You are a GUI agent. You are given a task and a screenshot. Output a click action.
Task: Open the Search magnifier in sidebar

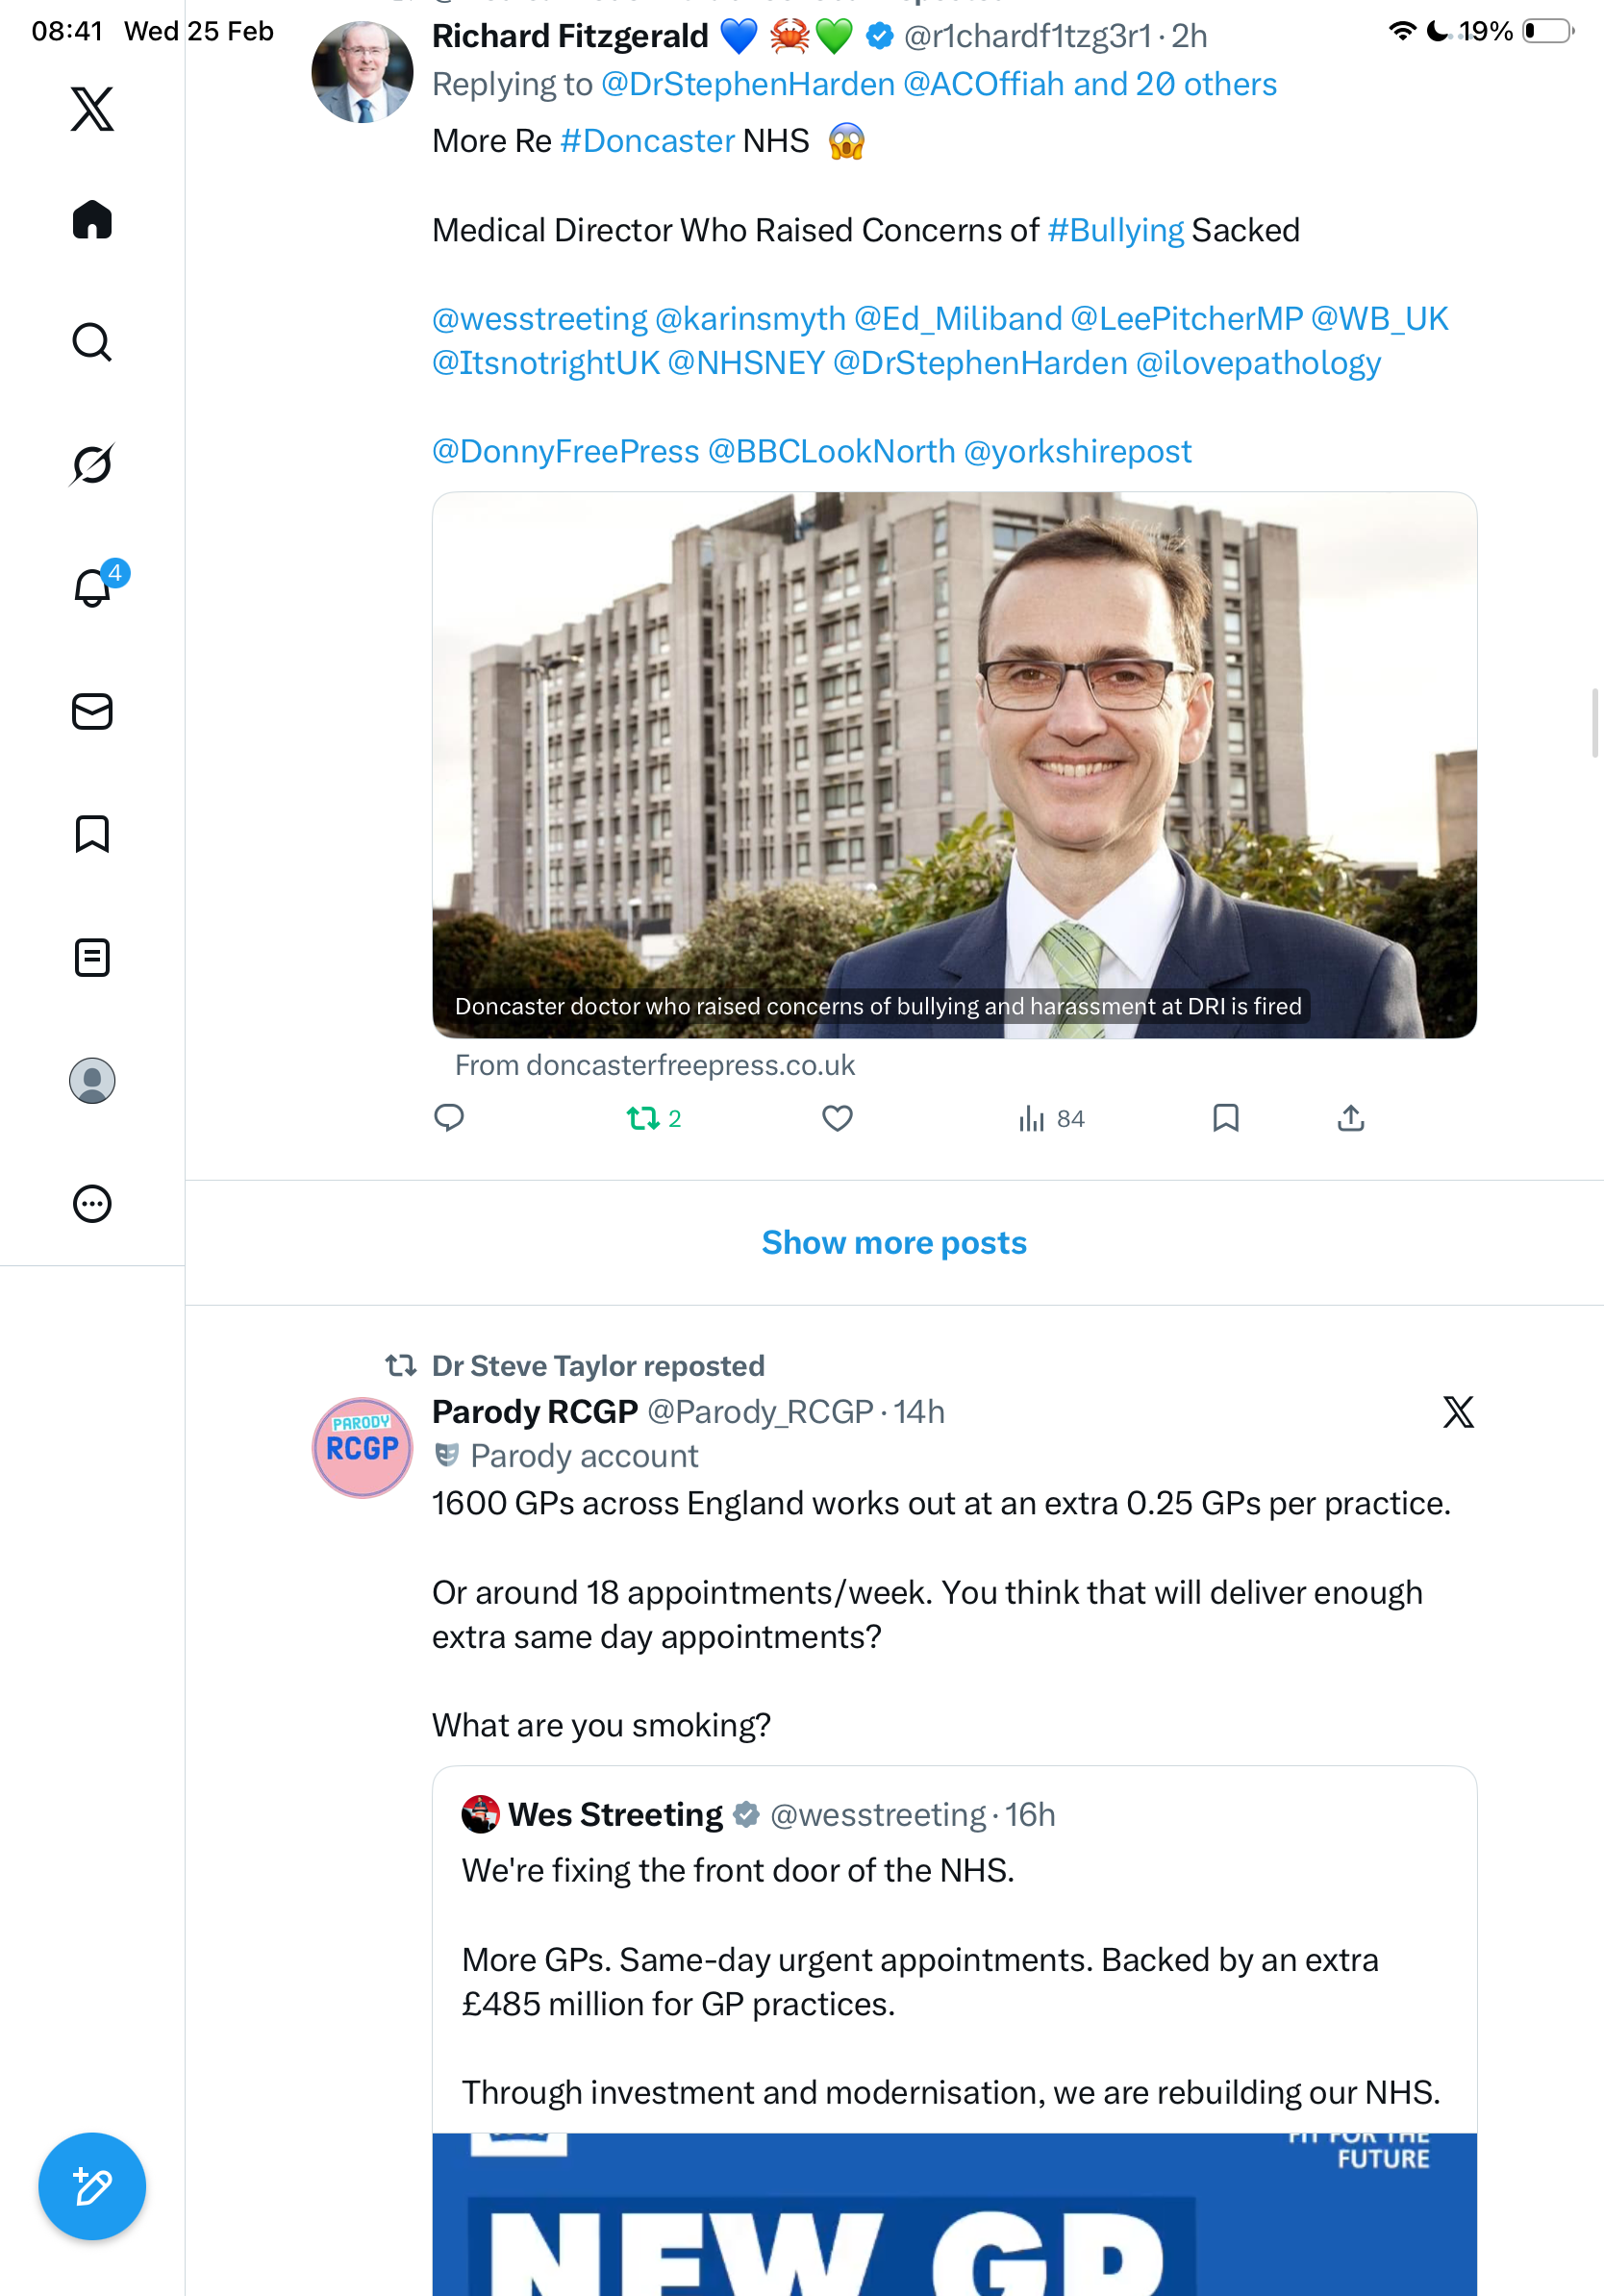[x=92, y=342]
